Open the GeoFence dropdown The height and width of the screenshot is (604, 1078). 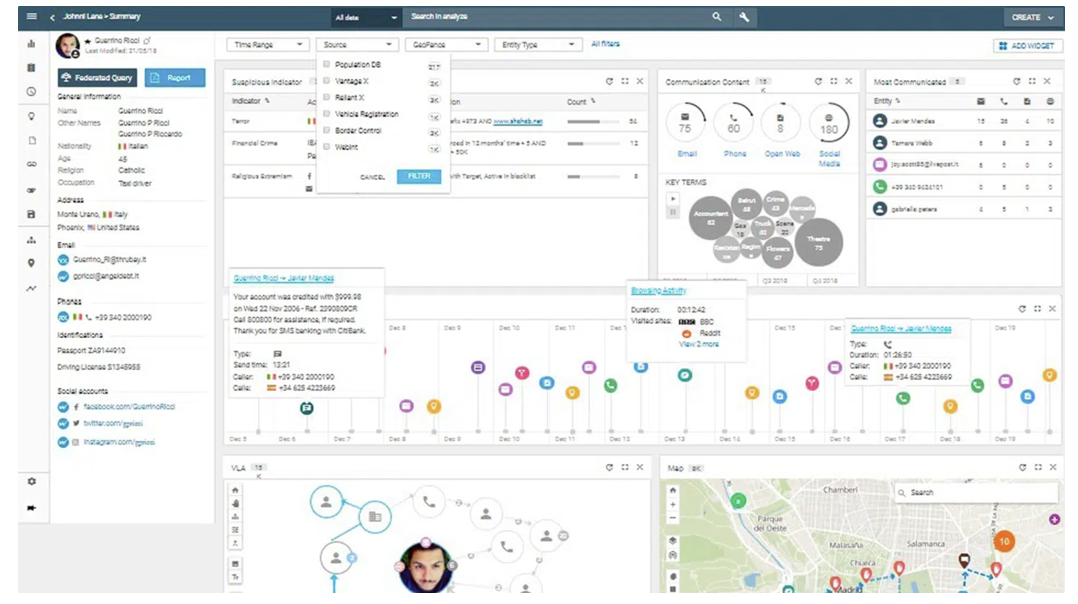click(x=446, y=45)
